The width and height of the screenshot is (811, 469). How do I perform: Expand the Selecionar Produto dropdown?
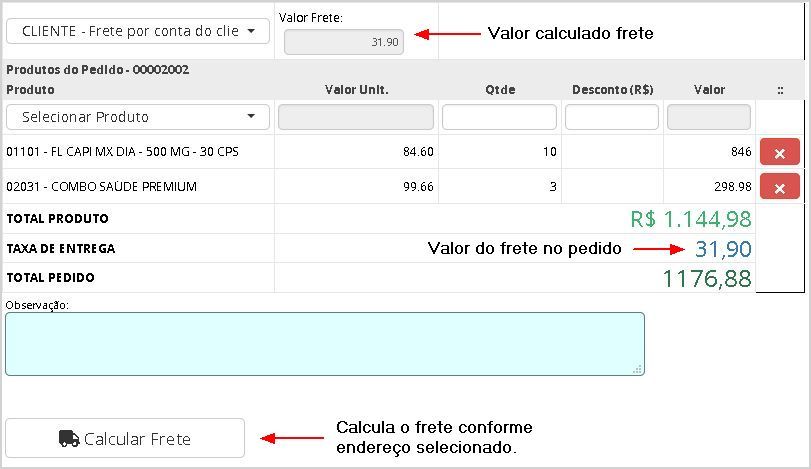point(138,117)
